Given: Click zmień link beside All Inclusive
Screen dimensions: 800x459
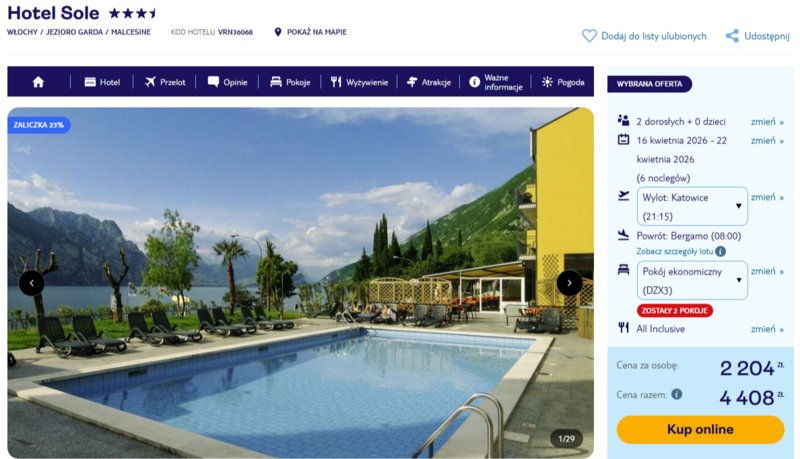Looking at the screenshot, I should 767,329.
